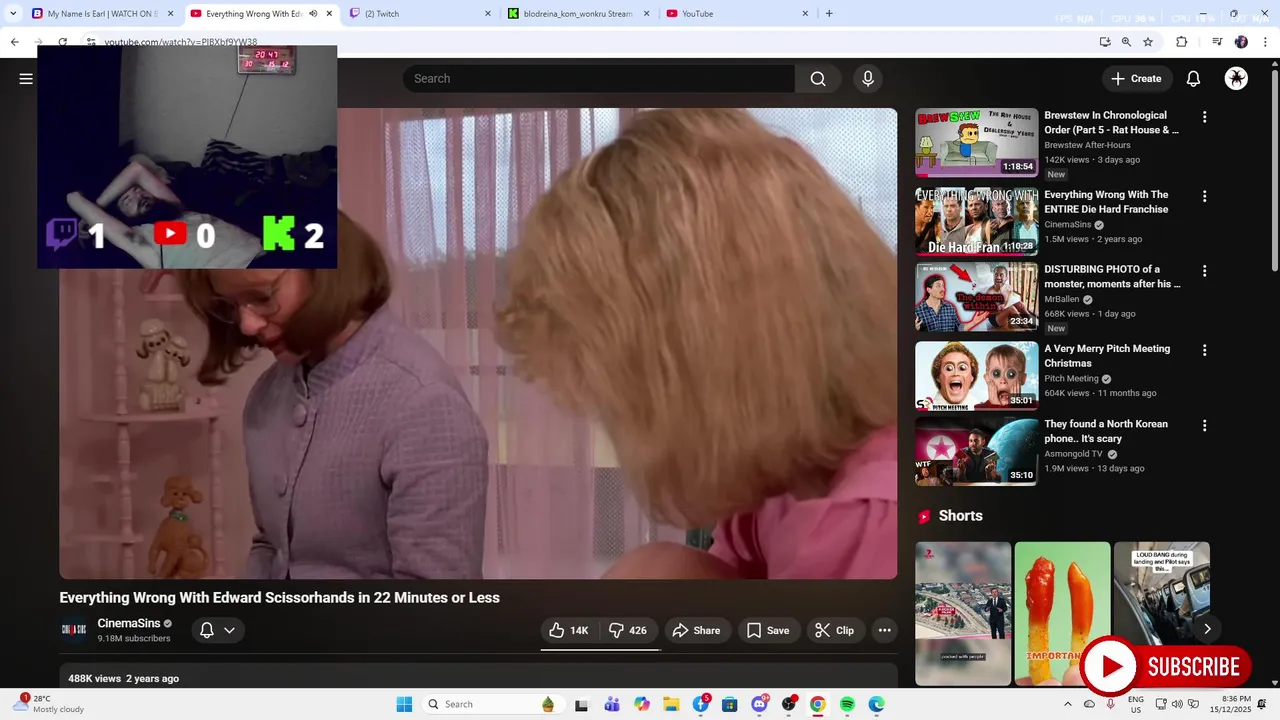Image resolution: width=1280 pixels, height=720 pixels.
Task: Click the search magnifier button
Action: click(818, 79)
